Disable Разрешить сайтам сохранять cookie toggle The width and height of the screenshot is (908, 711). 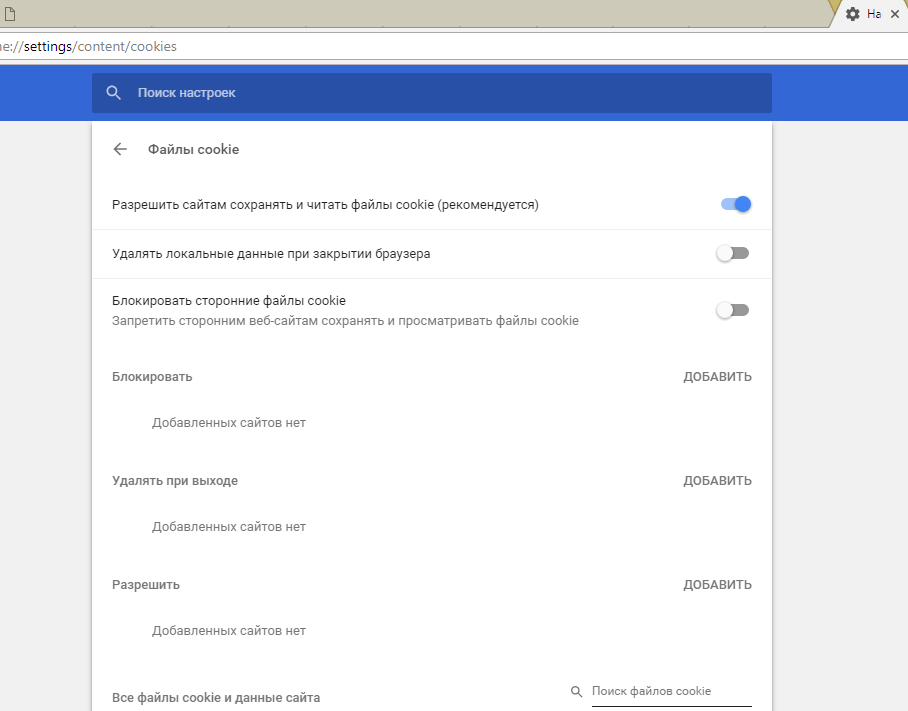735,204
